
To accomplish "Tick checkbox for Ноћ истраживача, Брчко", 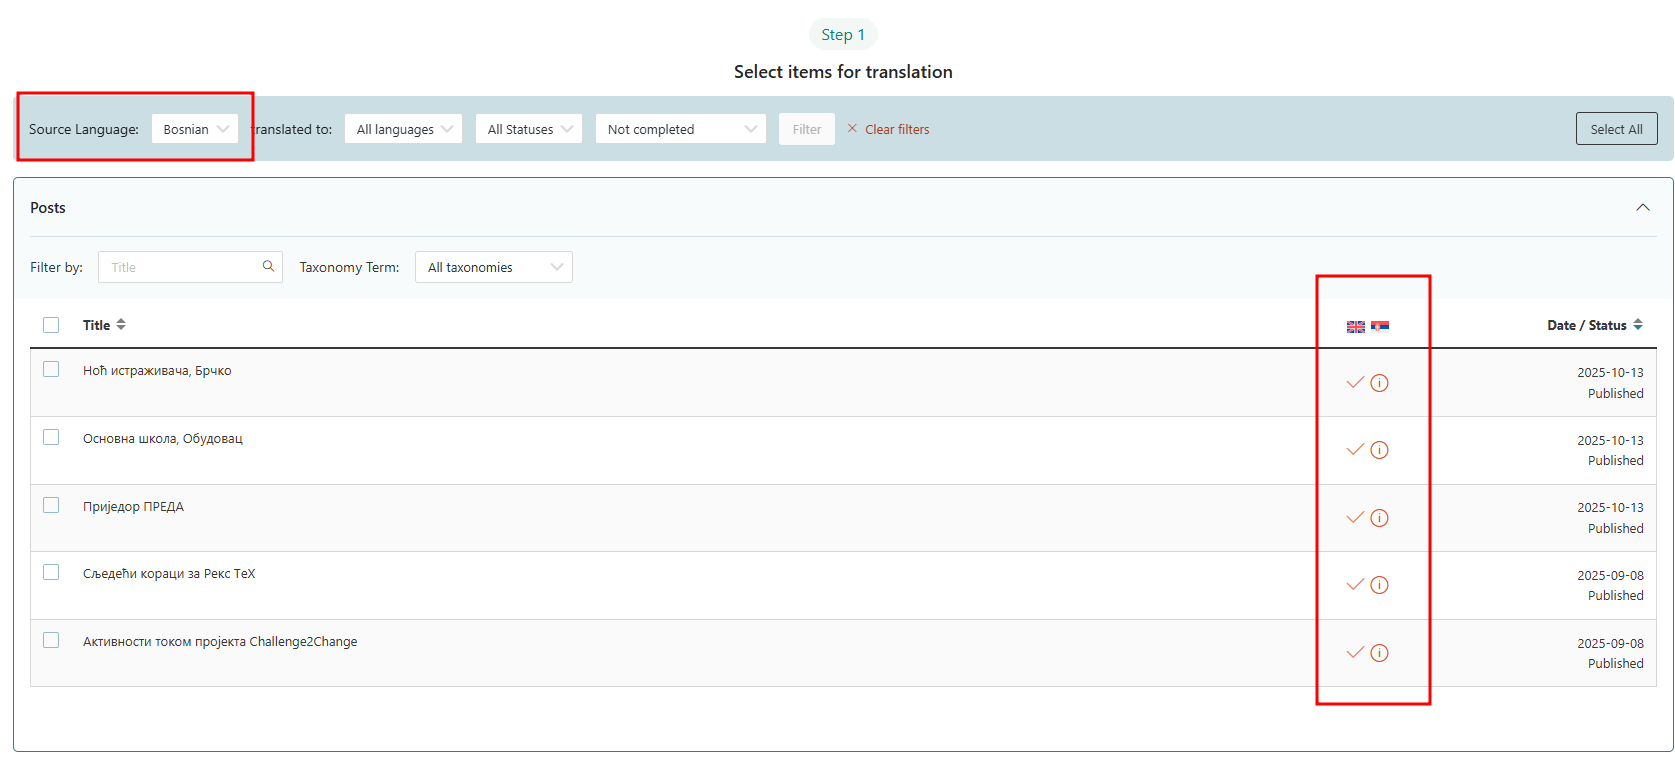I will [x=51, y=370].
